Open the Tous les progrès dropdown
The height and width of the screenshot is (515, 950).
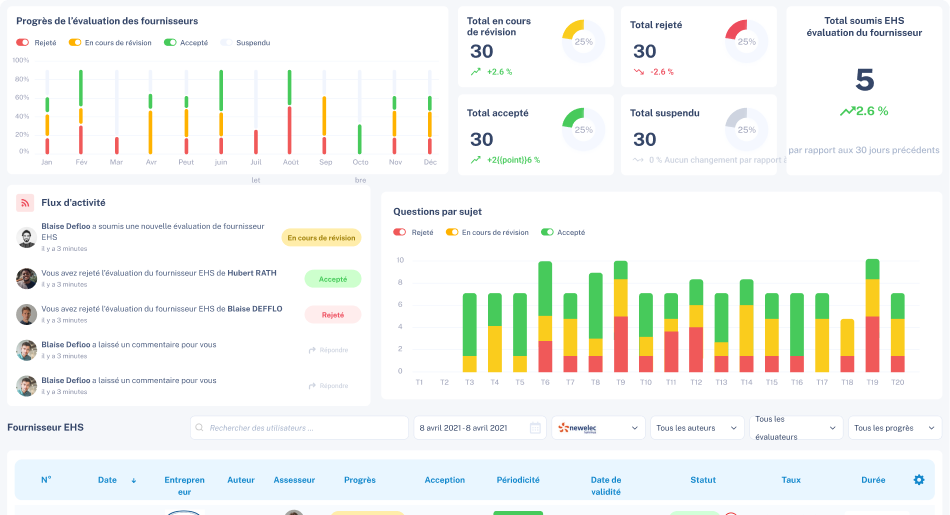coord(895,428)
